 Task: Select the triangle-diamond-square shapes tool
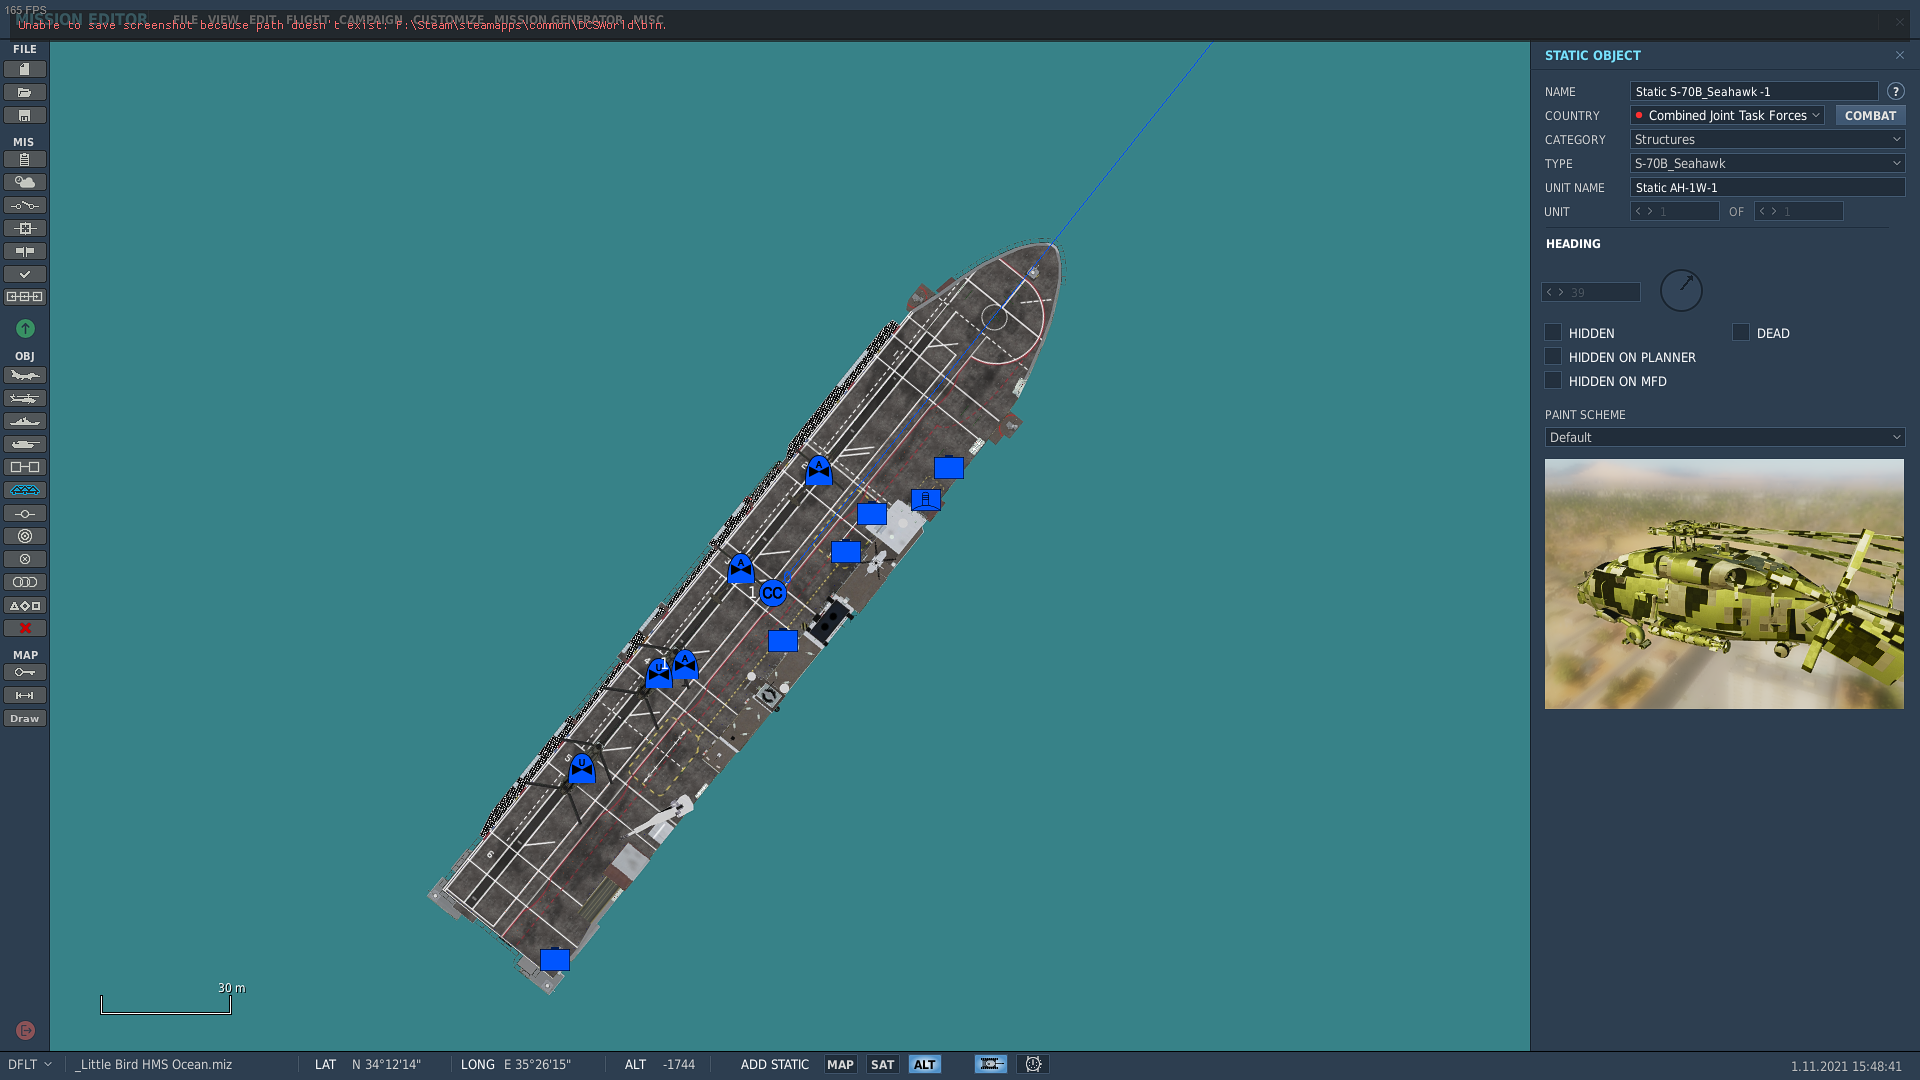click(x=25, y=605)
